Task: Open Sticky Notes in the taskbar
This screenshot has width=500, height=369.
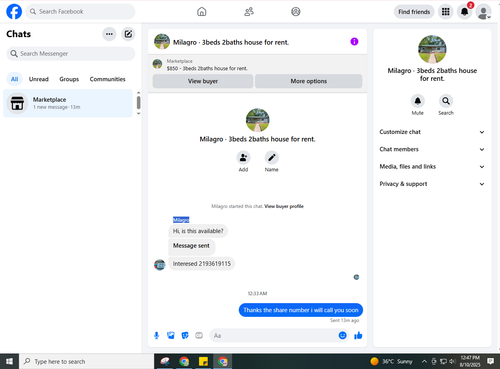Action: click(203, 361)
